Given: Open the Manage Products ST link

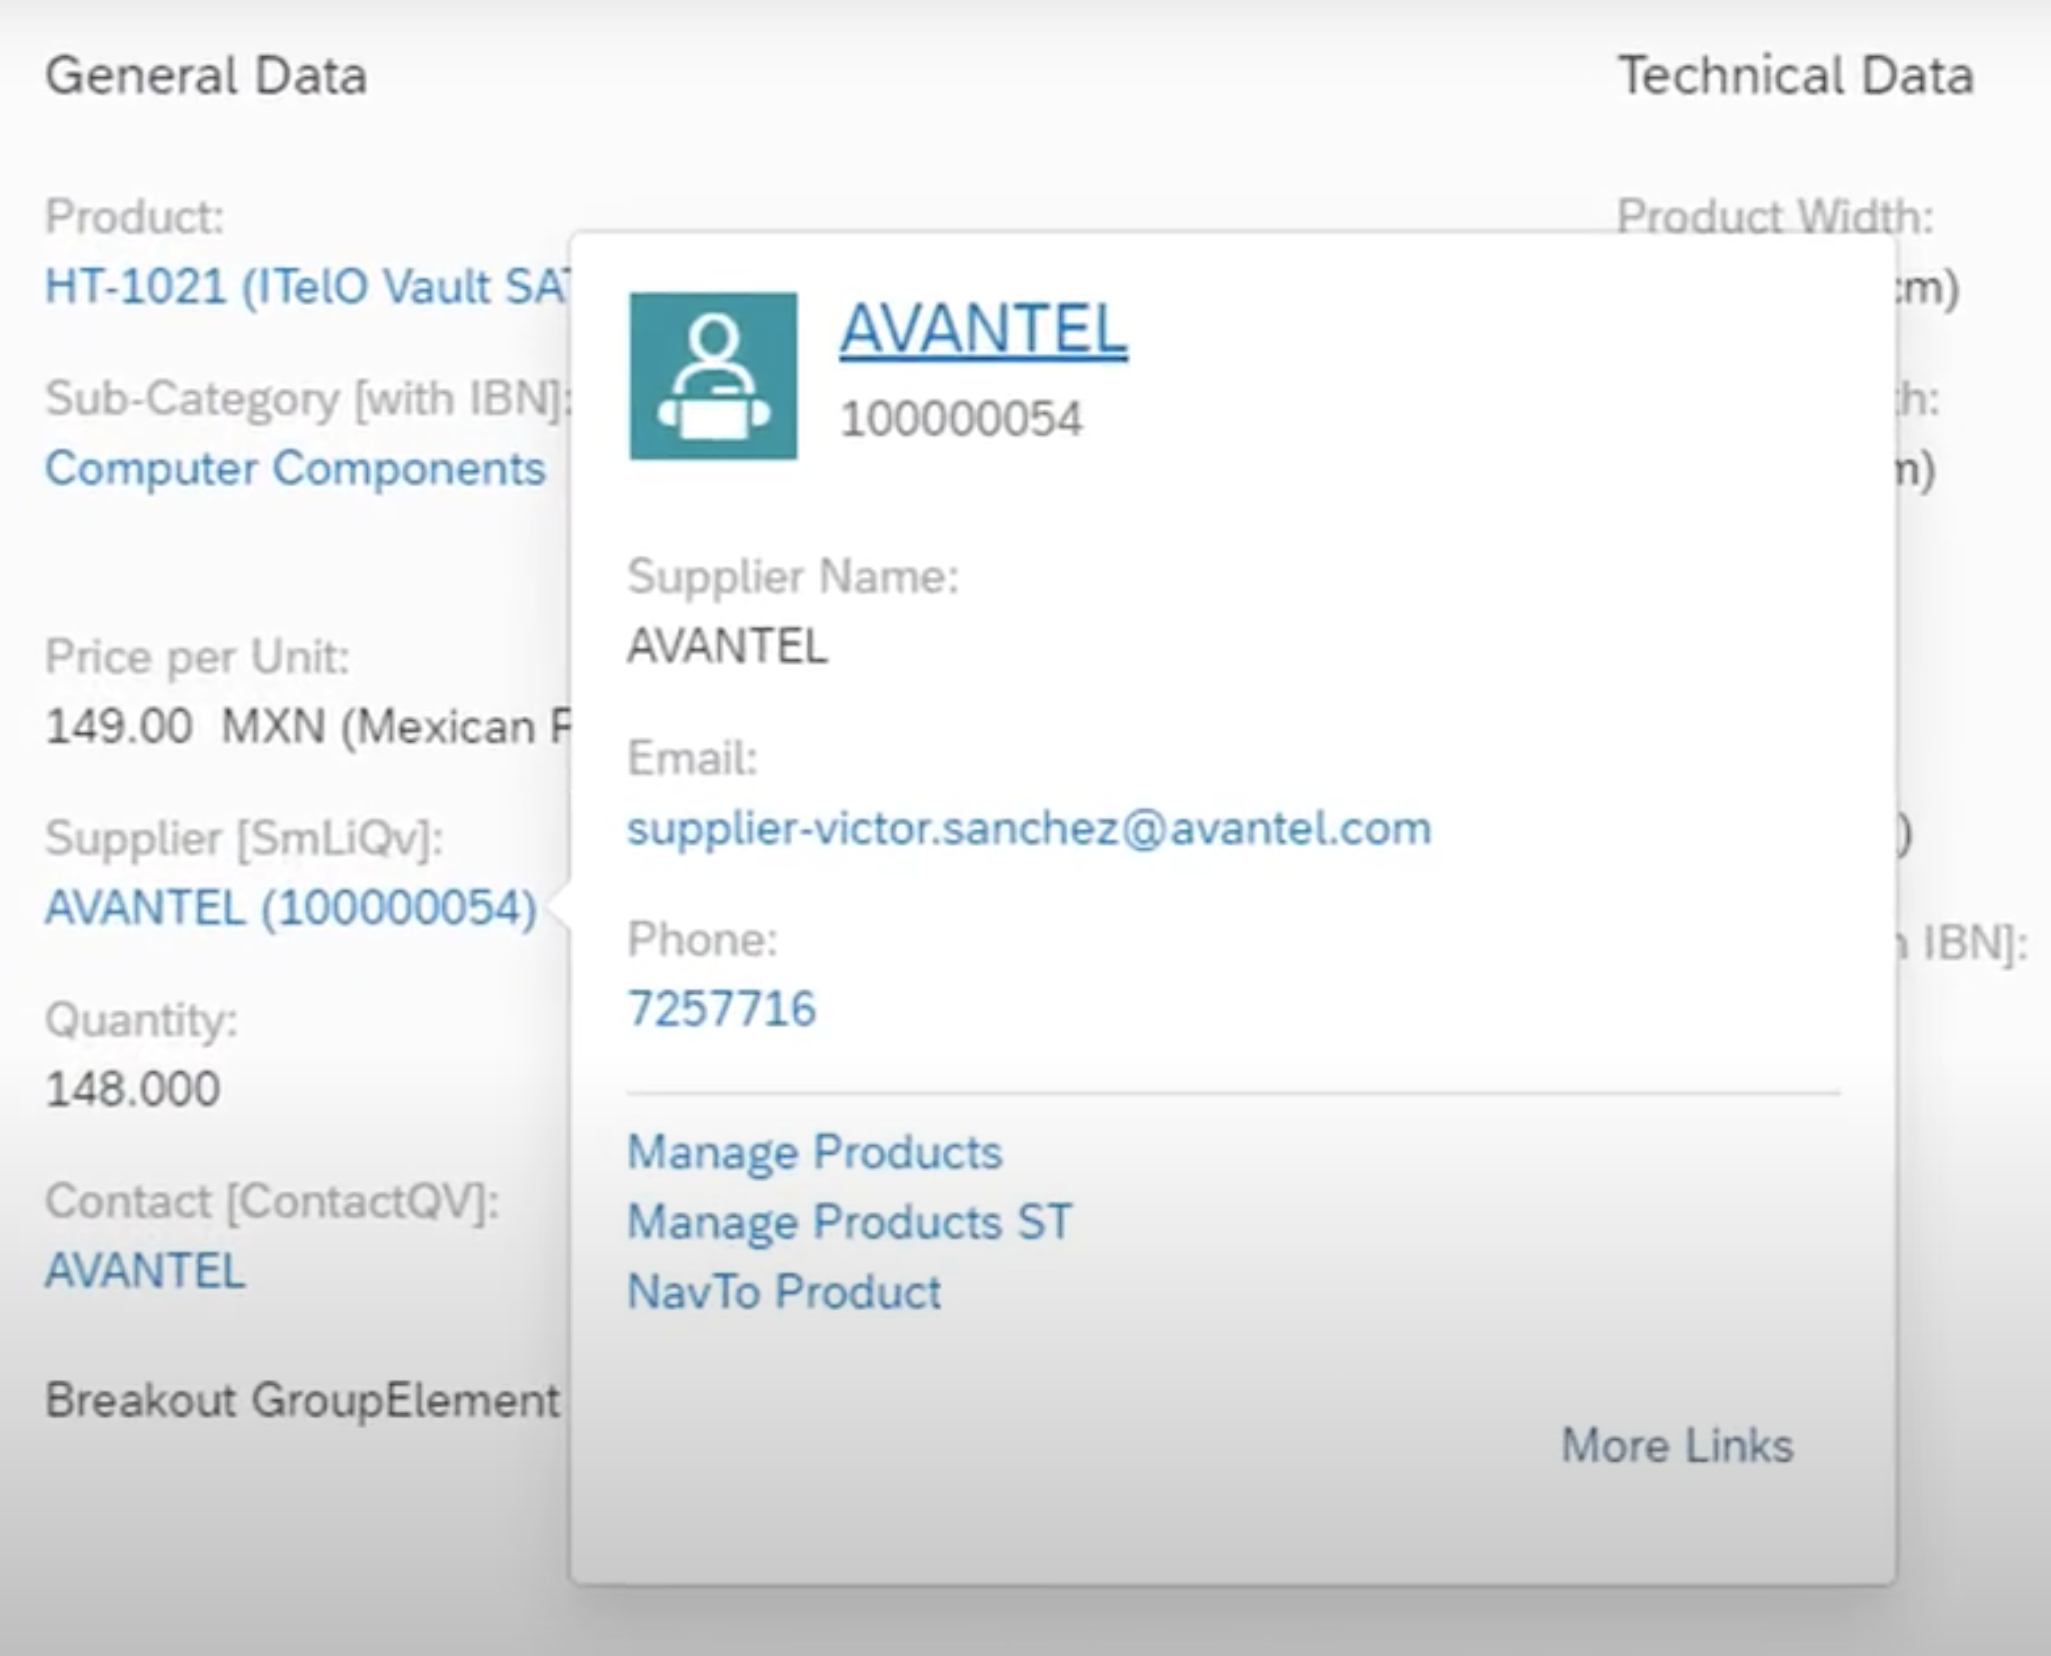Looking at the screenshot, I should (849, 1222).
